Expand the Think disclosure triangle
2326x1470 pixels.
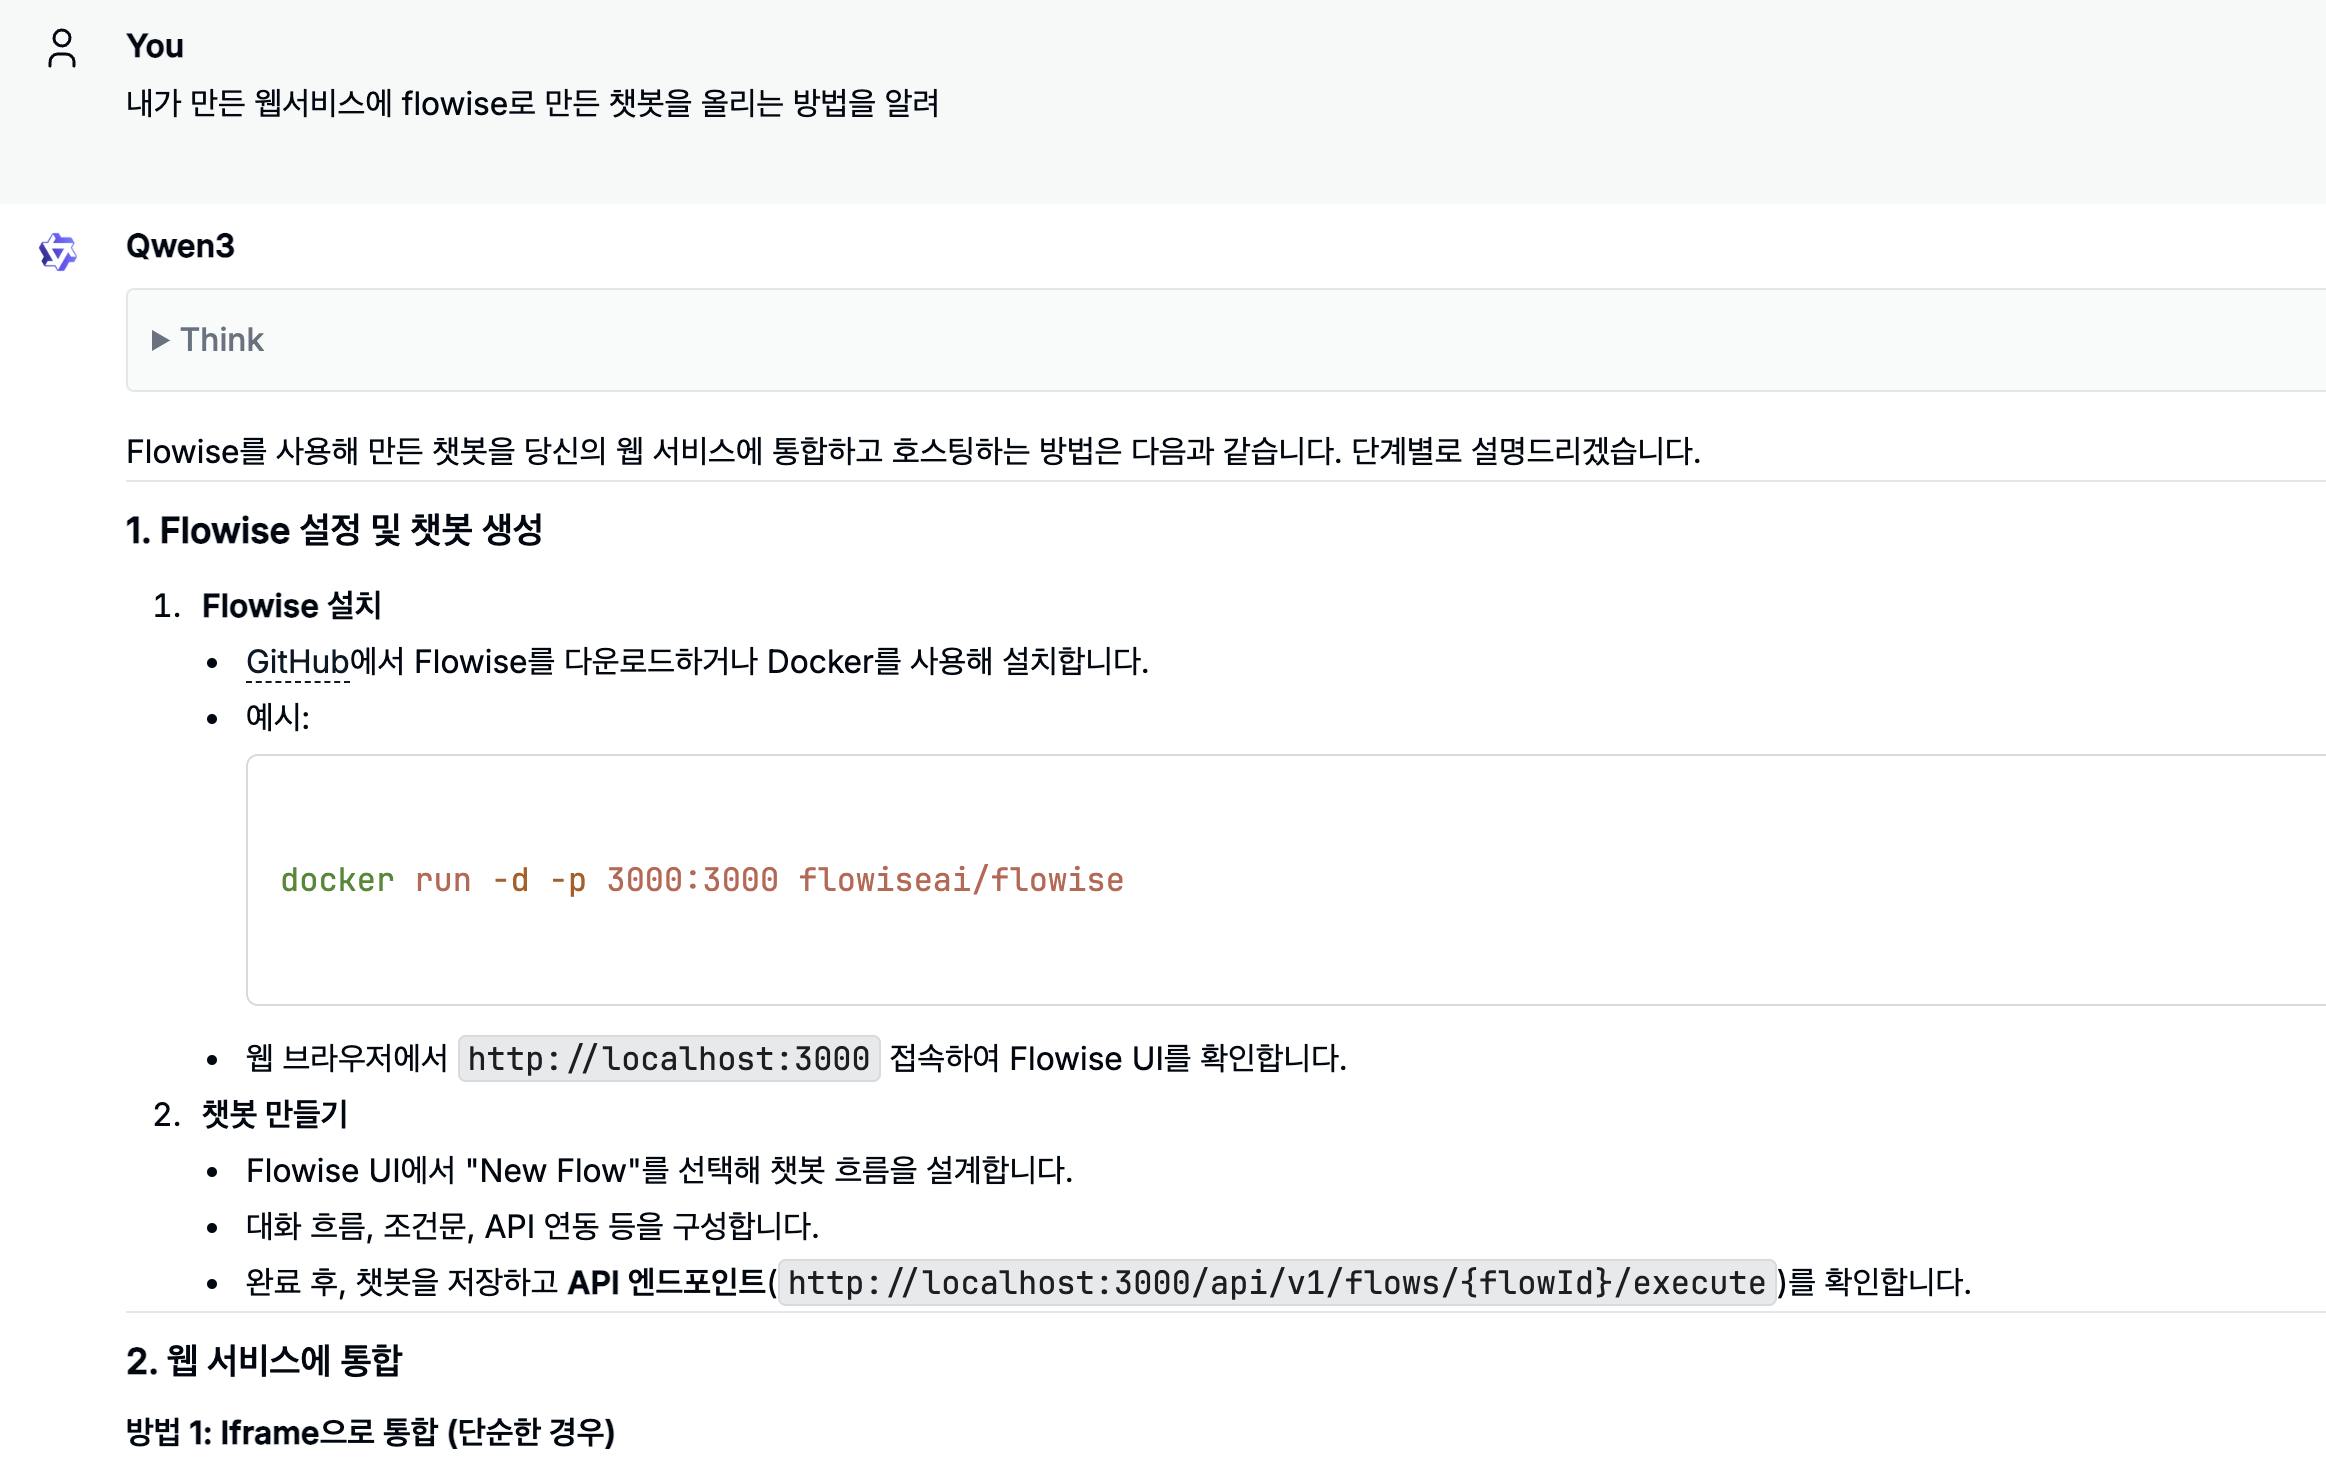click(160, 341)
